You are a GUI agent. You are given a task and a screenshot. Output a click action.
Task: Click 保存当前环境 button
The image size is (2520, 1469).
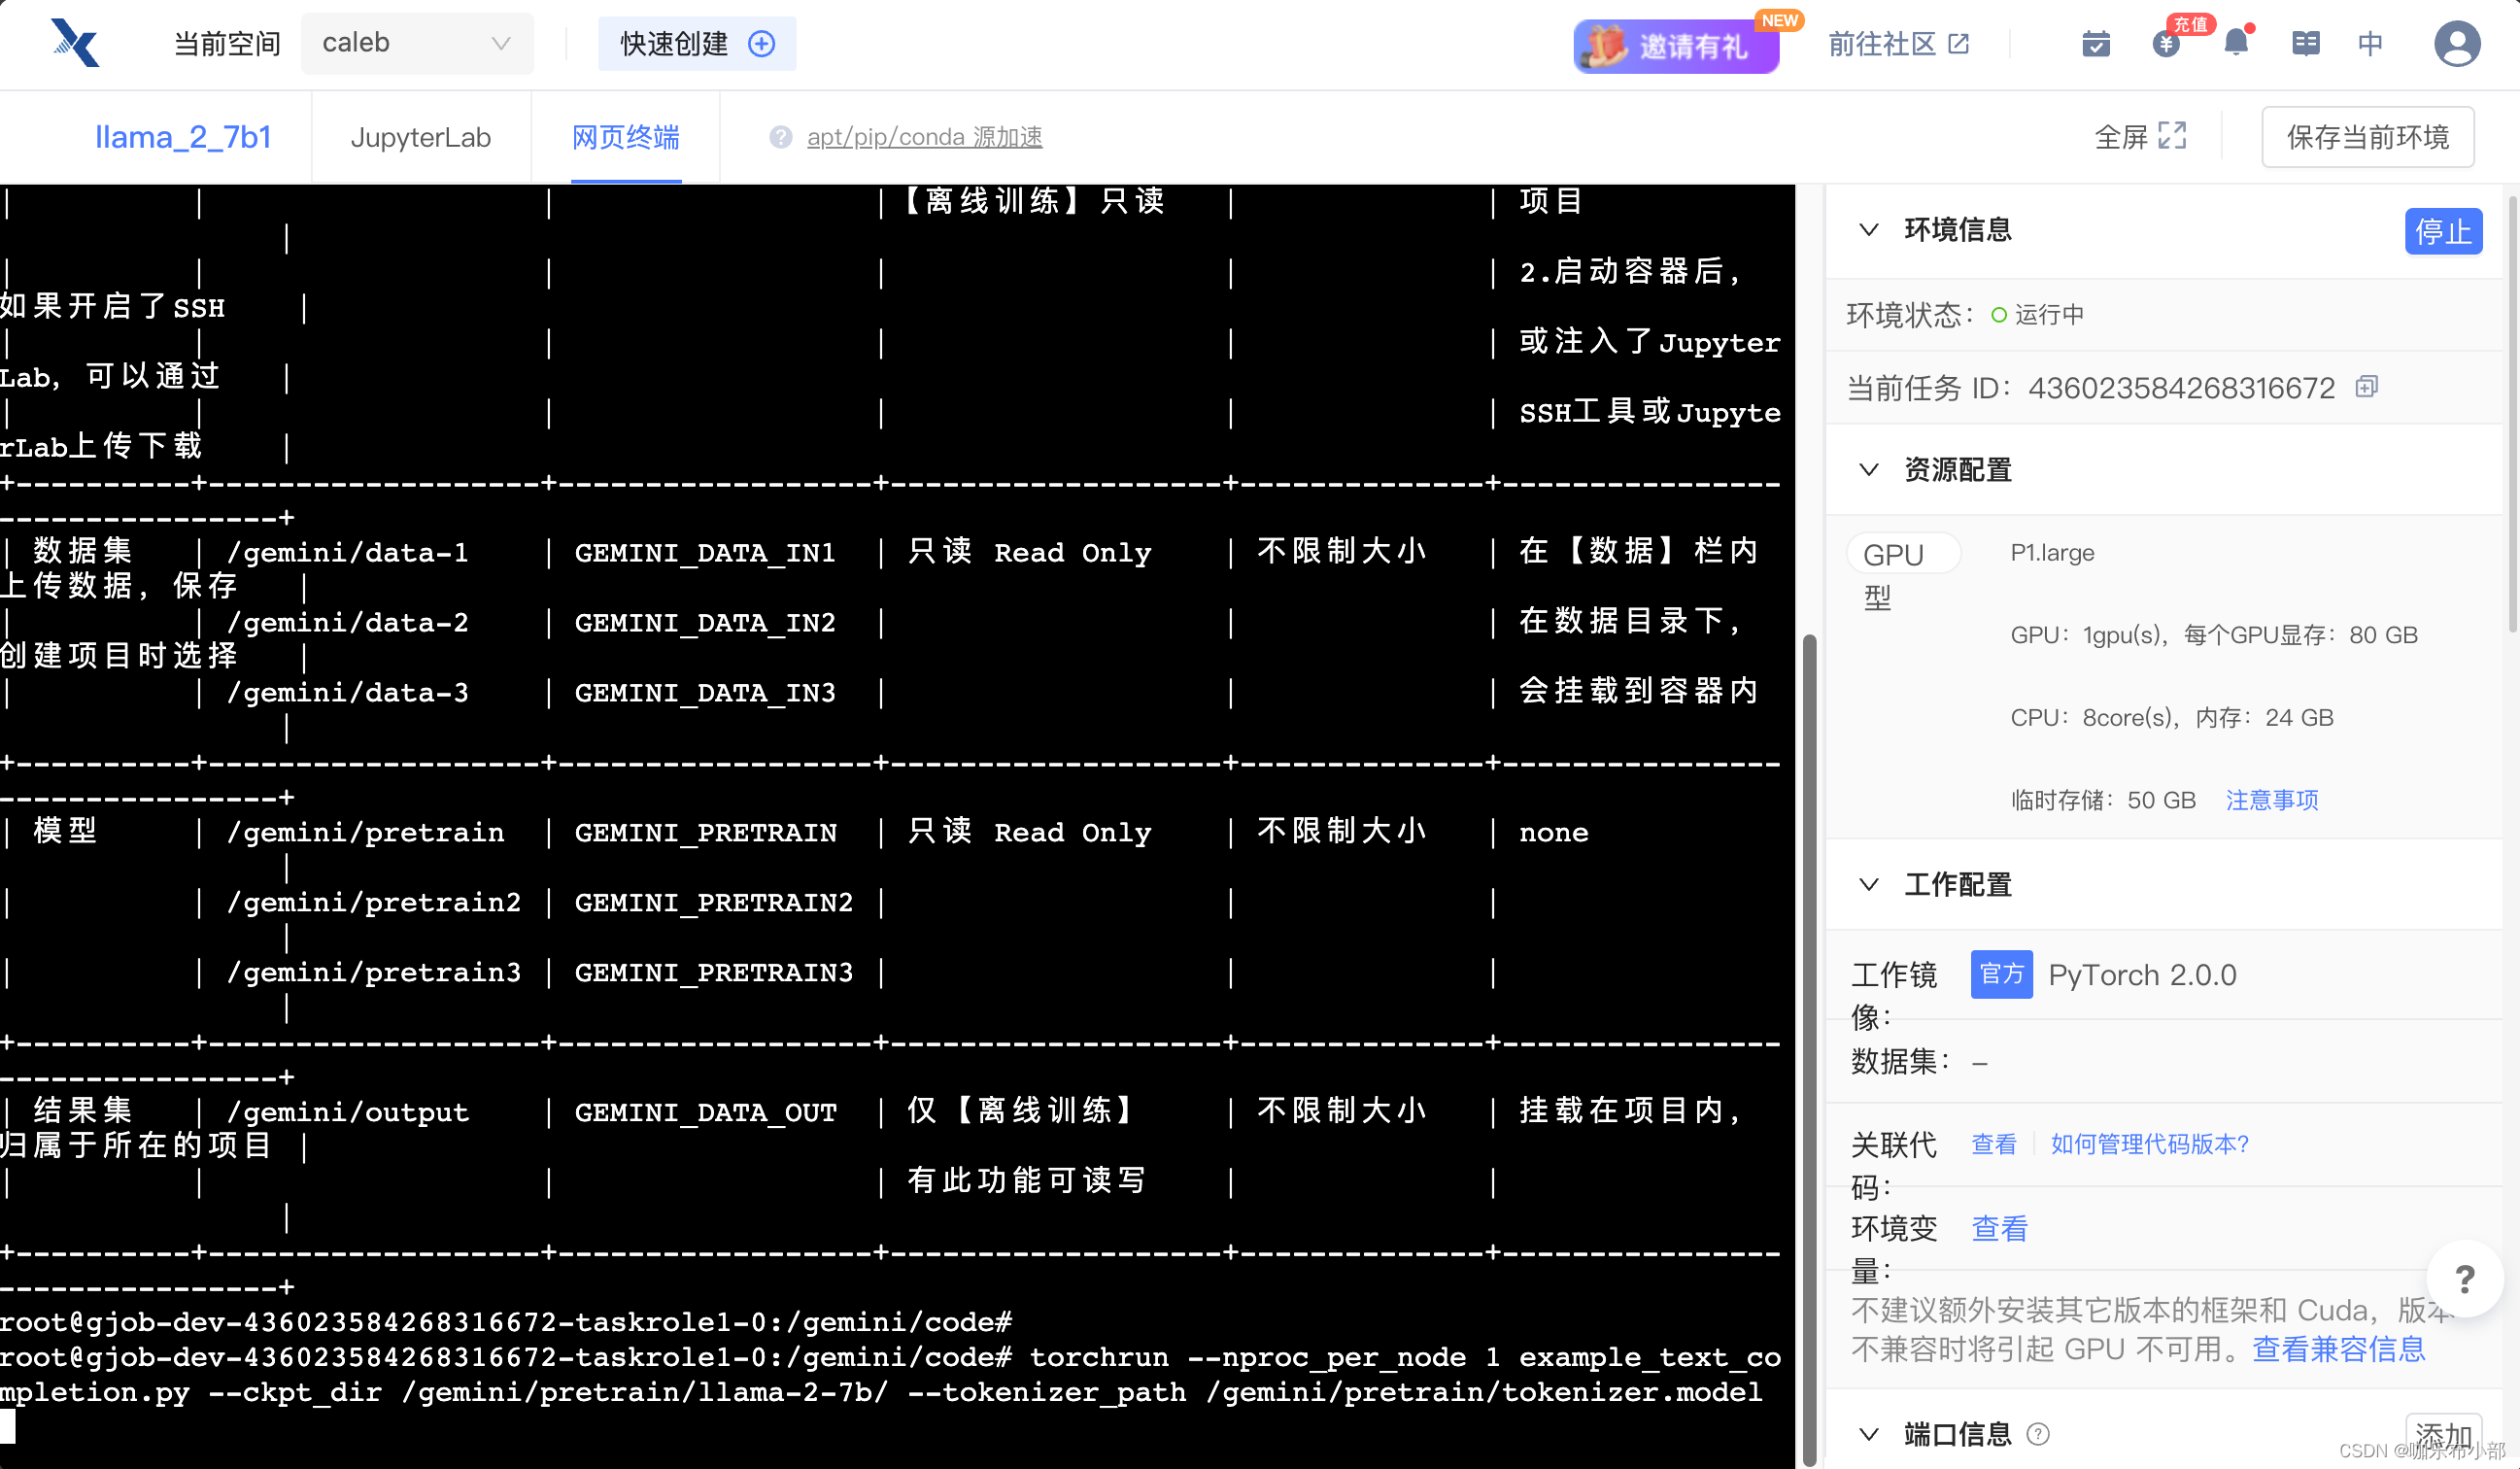pos(2367,137)
